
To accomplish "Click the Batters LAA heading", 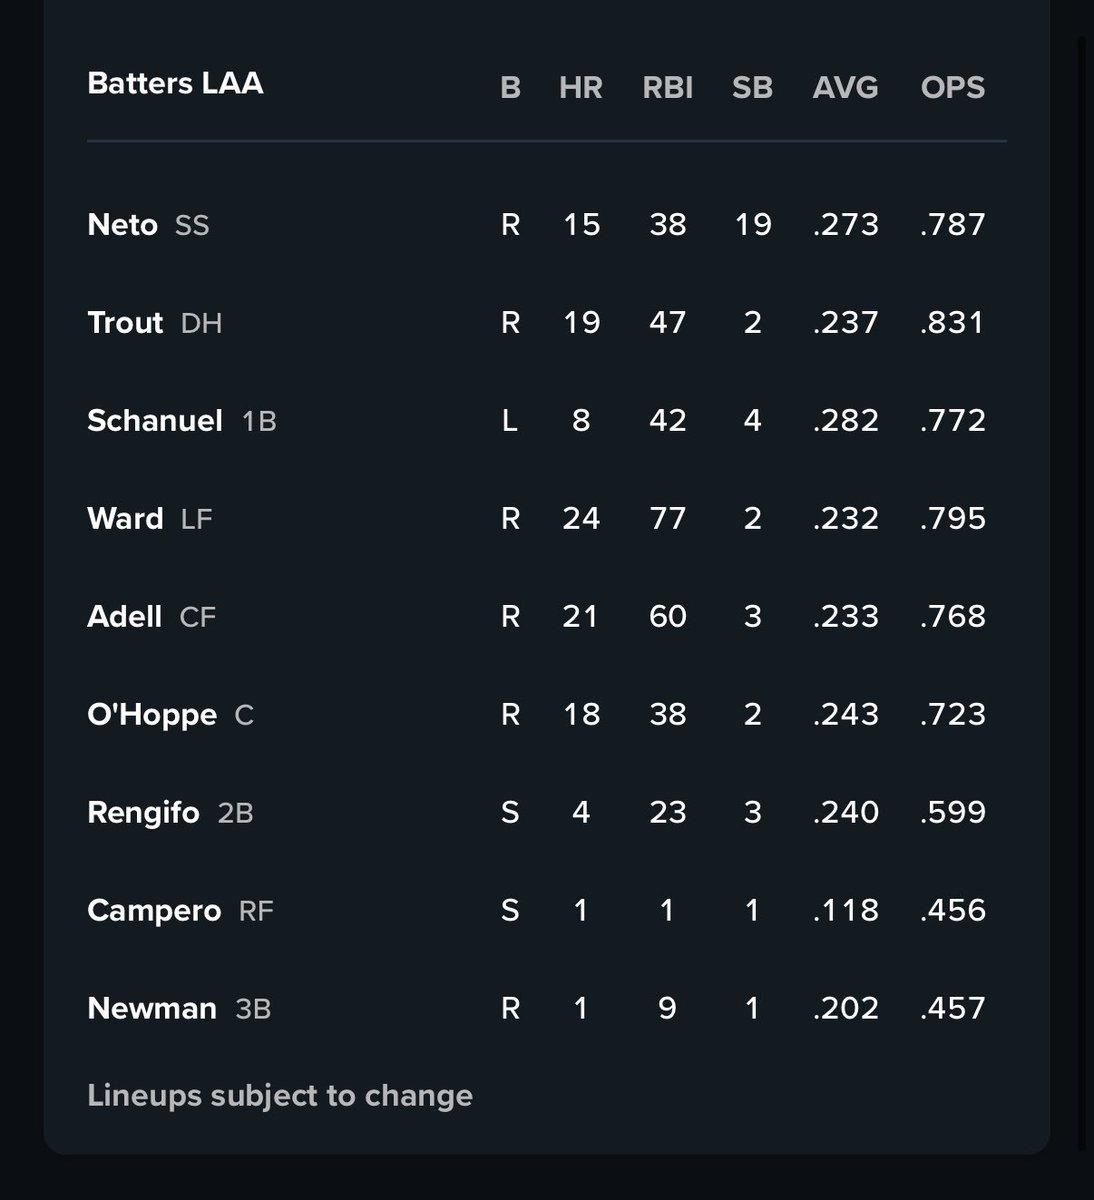I will 176,83.
